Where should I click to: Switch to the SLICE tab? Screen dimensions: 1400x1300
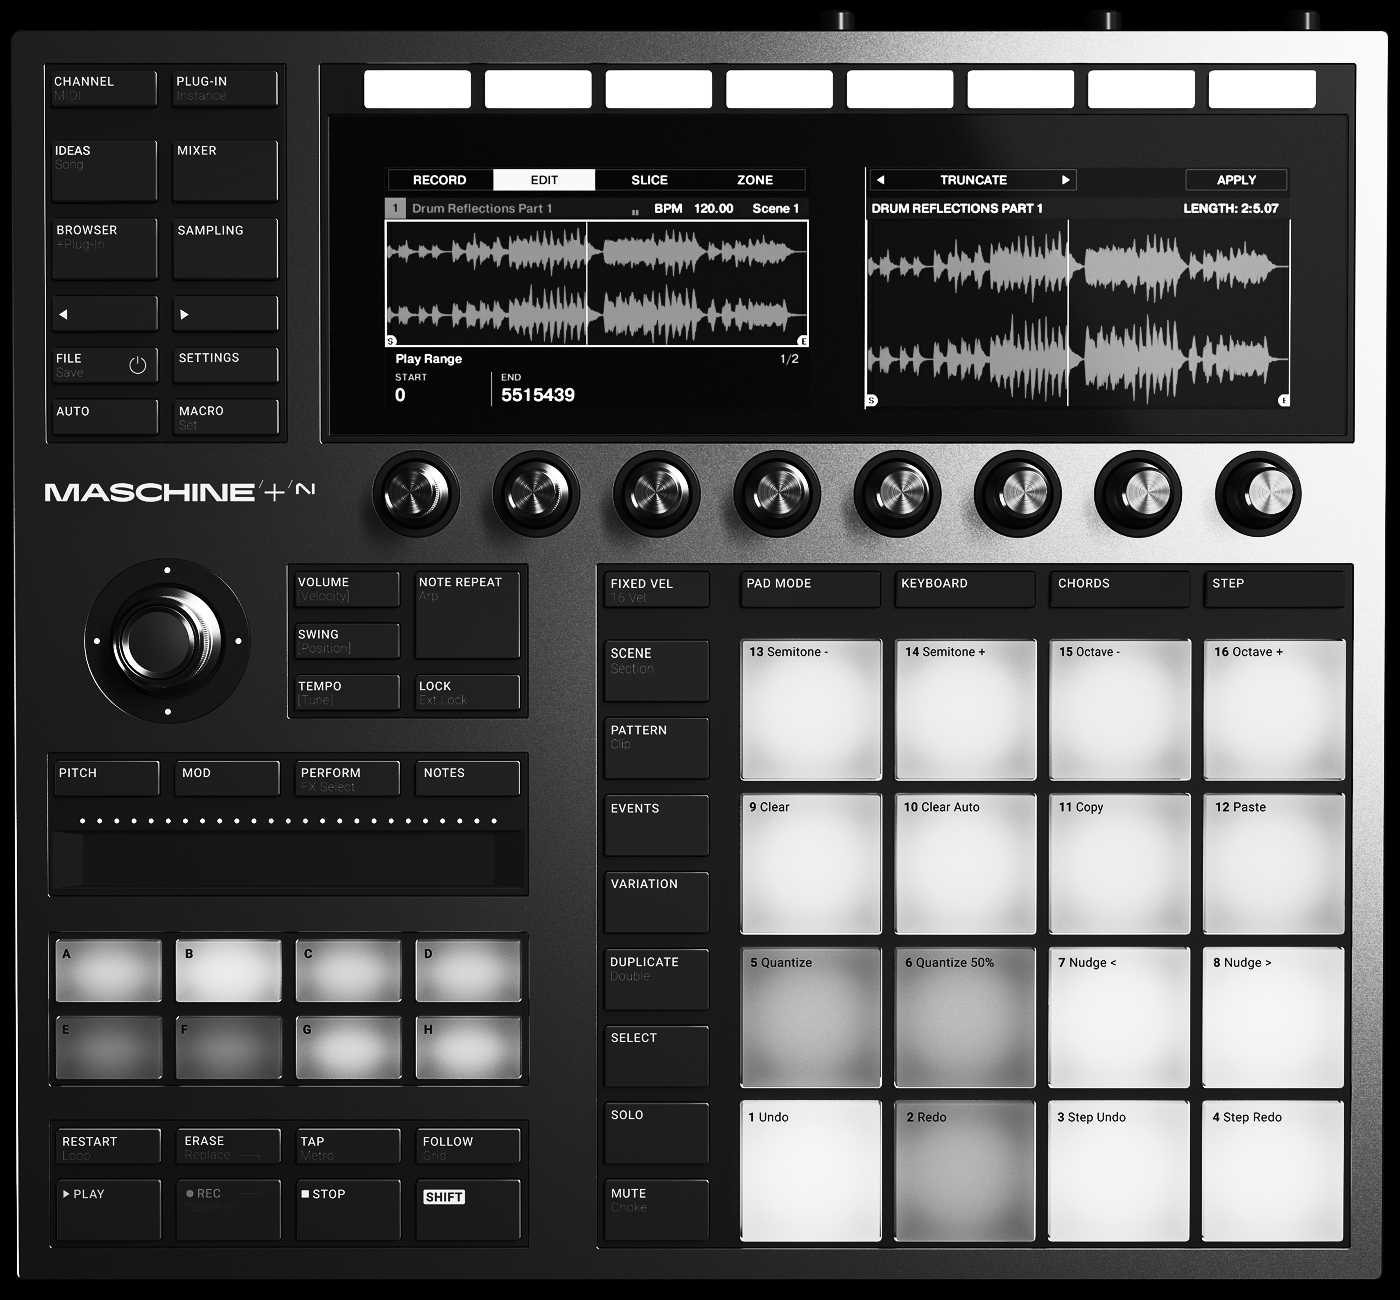point(649,180)
